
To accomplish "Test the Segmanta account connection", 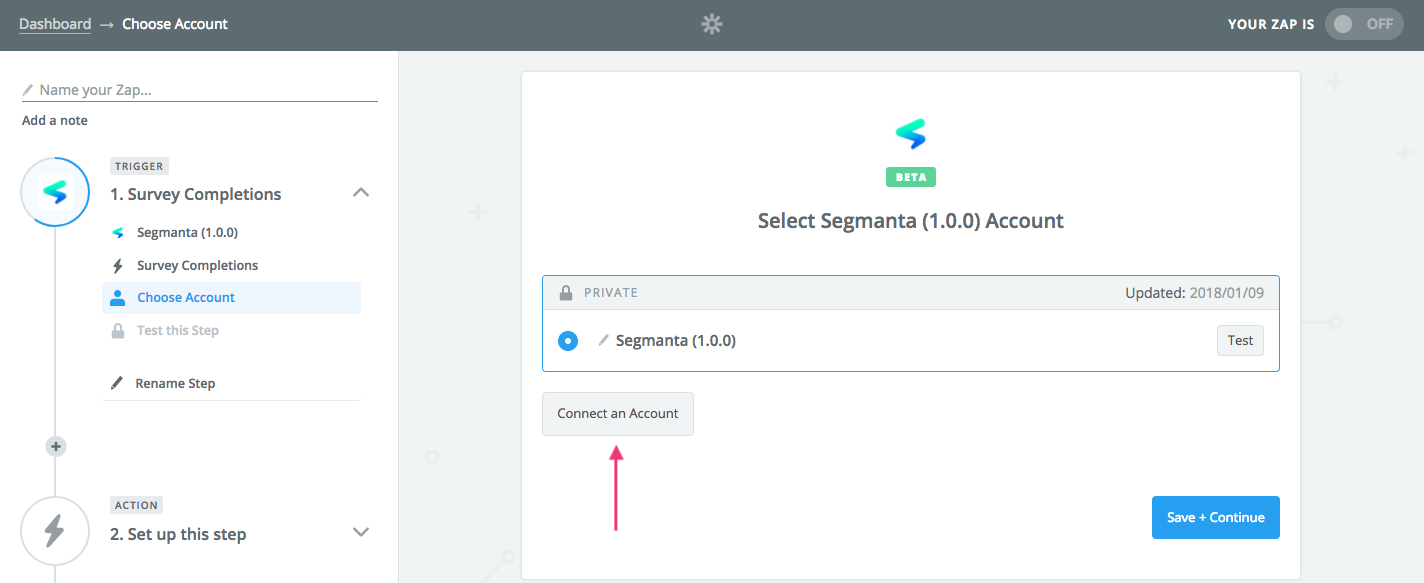I will click(1240, 341).
